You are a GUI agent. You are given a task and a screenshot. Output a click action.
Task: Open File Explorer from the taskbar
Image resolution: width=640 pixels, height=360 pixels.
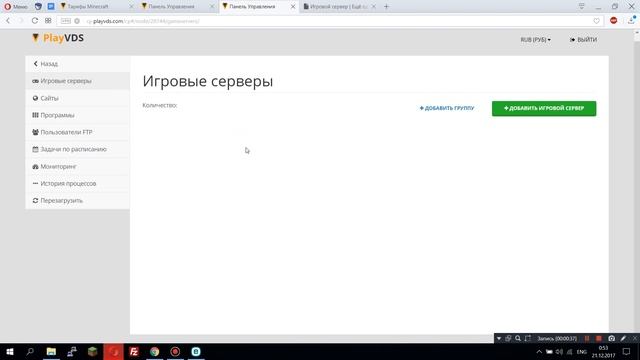[x=51, y=351]
